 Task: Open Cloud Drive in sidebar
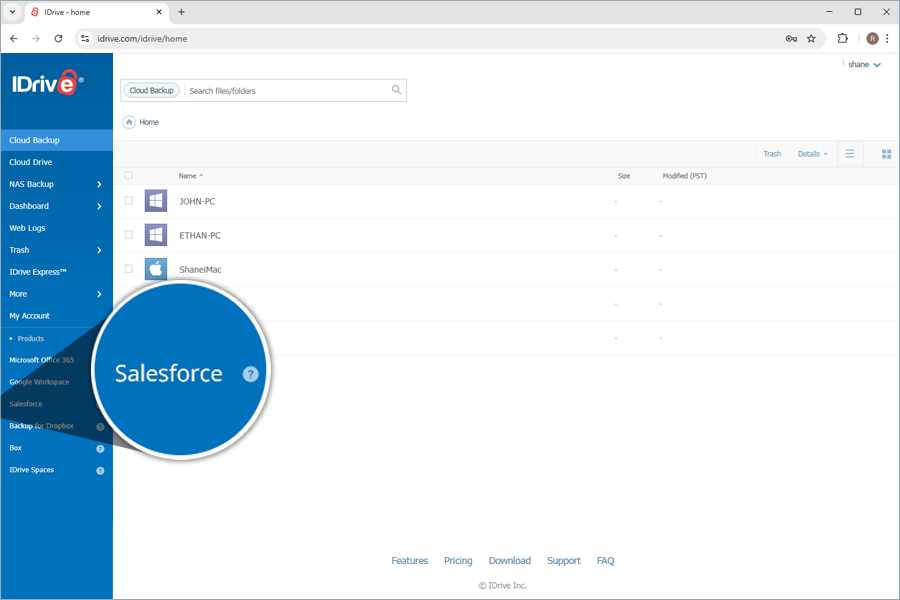31,162
